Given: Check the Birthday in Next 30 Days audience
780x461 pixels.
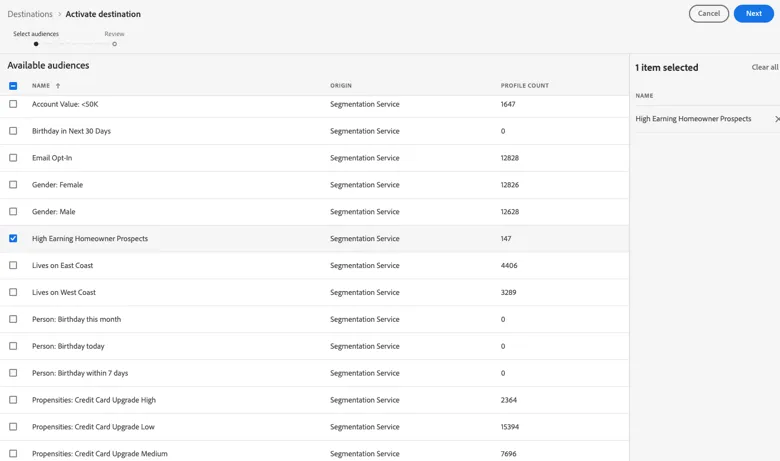Looking at the screenshot, I should pyautogui.click(x=13, y=131).
